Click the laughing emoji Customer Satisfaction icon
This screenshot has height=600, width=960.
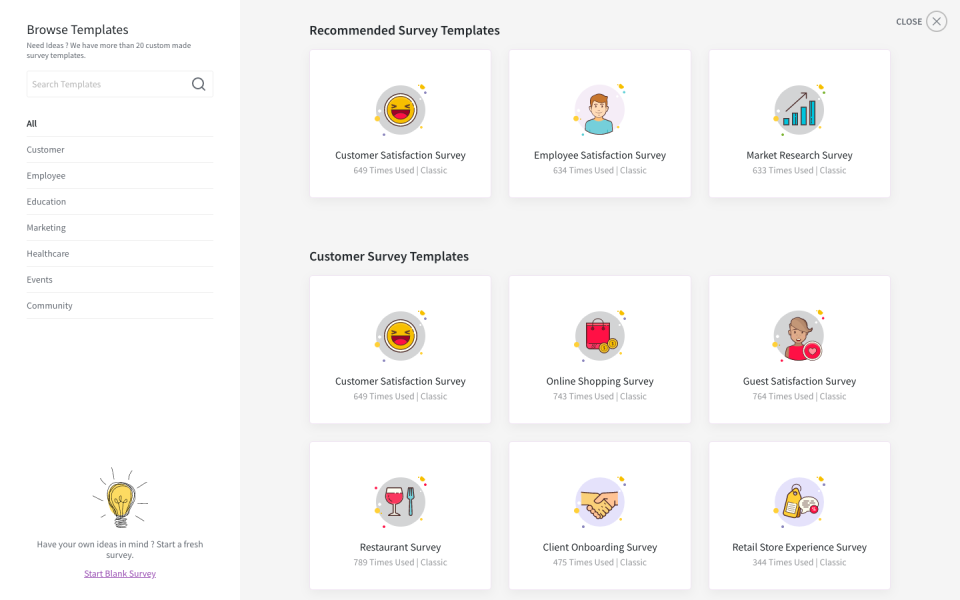tap(400, 108)
